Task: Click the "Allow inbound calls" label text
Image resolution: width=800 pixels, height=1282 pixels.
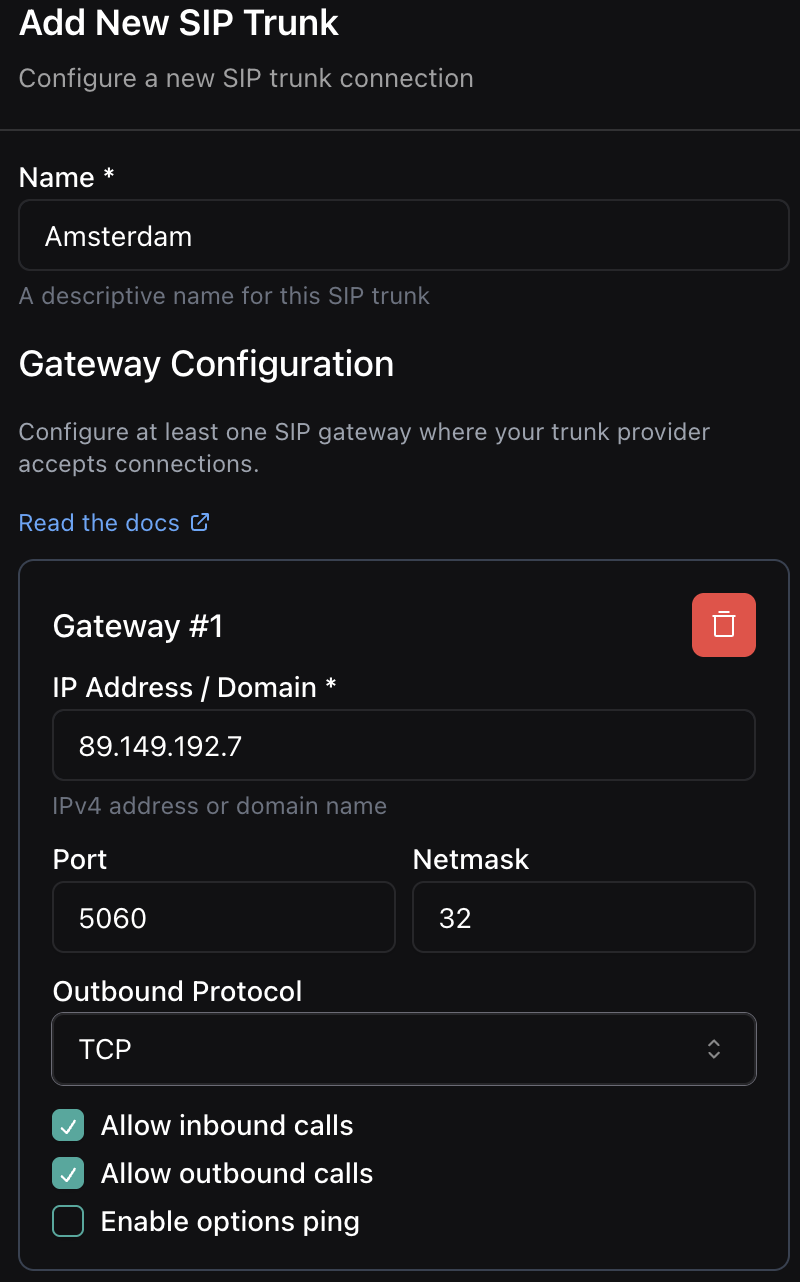Action: [x=227, y=1126]
